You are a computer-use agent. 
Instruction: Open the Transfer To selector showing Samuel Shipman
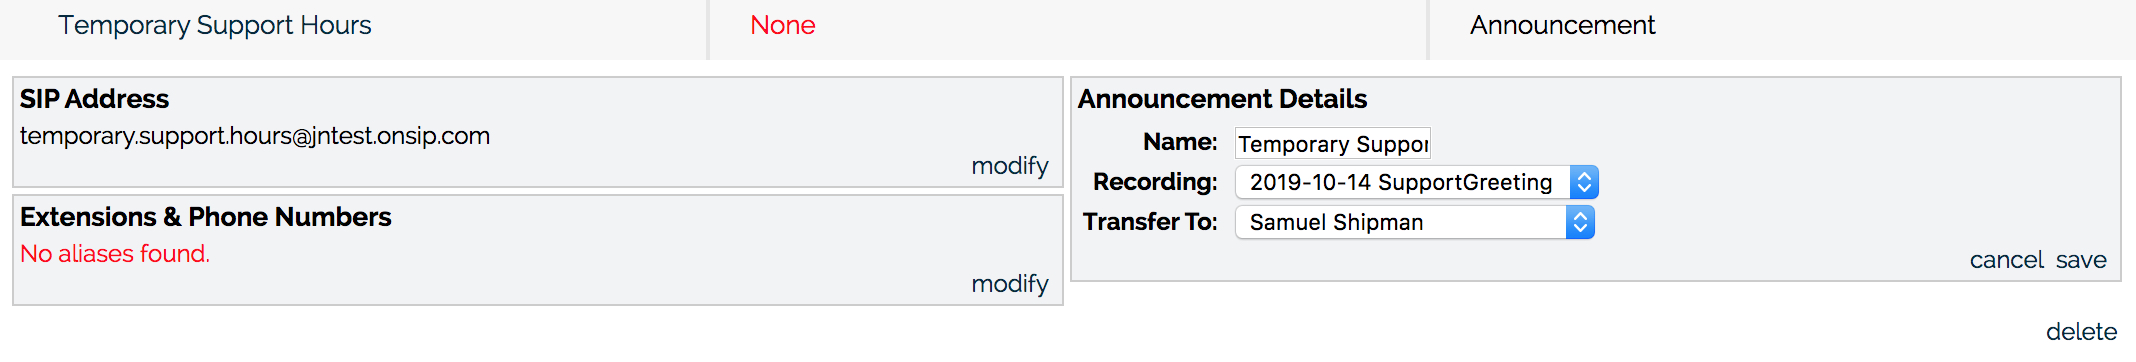[x=1415, y=222]
